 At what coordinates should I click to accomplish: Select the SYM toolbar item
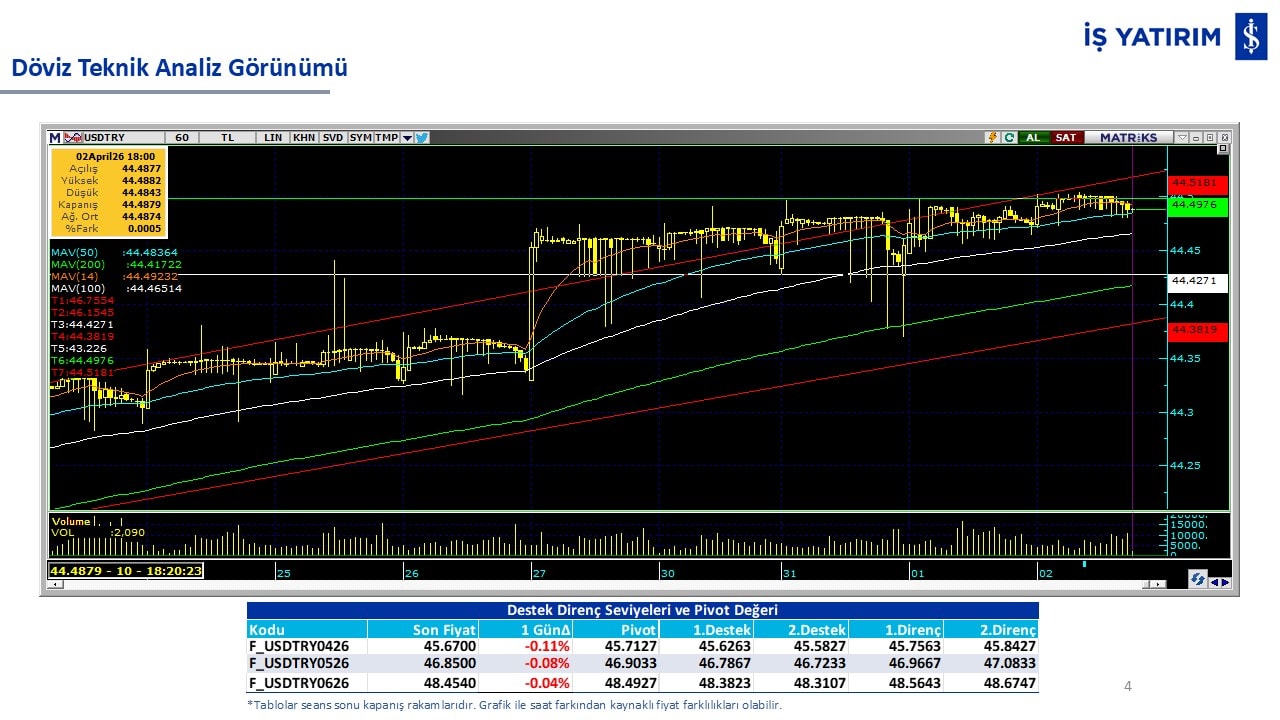pos(360,137)
